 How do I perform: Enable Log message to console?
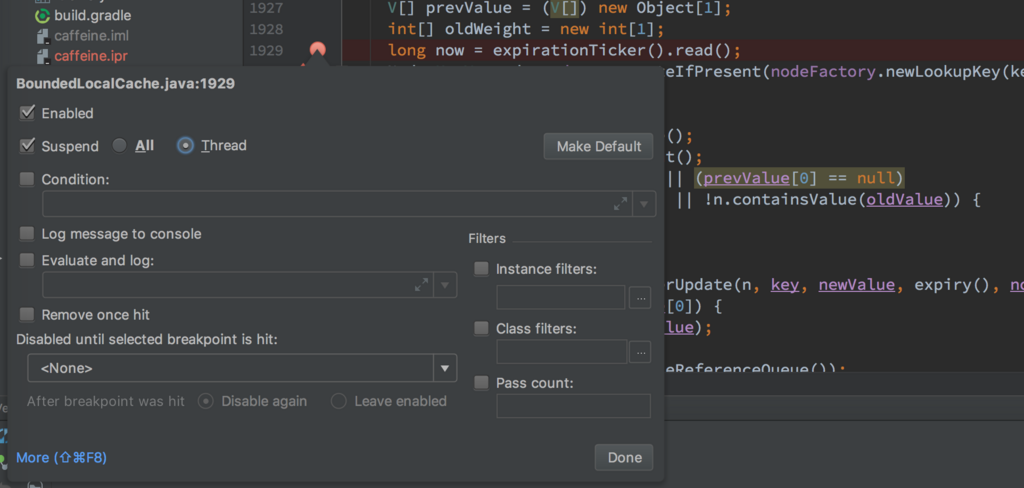click(27, 233)
